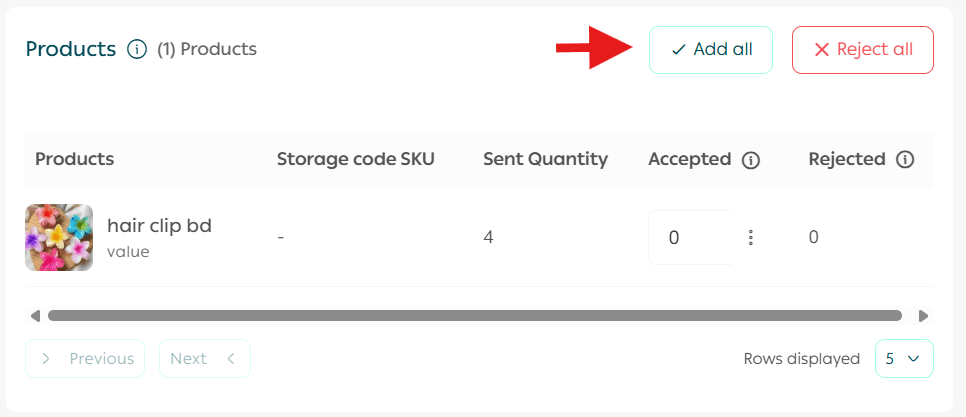Go to the Next page
966x417 pixels.
tap(204, 358)
